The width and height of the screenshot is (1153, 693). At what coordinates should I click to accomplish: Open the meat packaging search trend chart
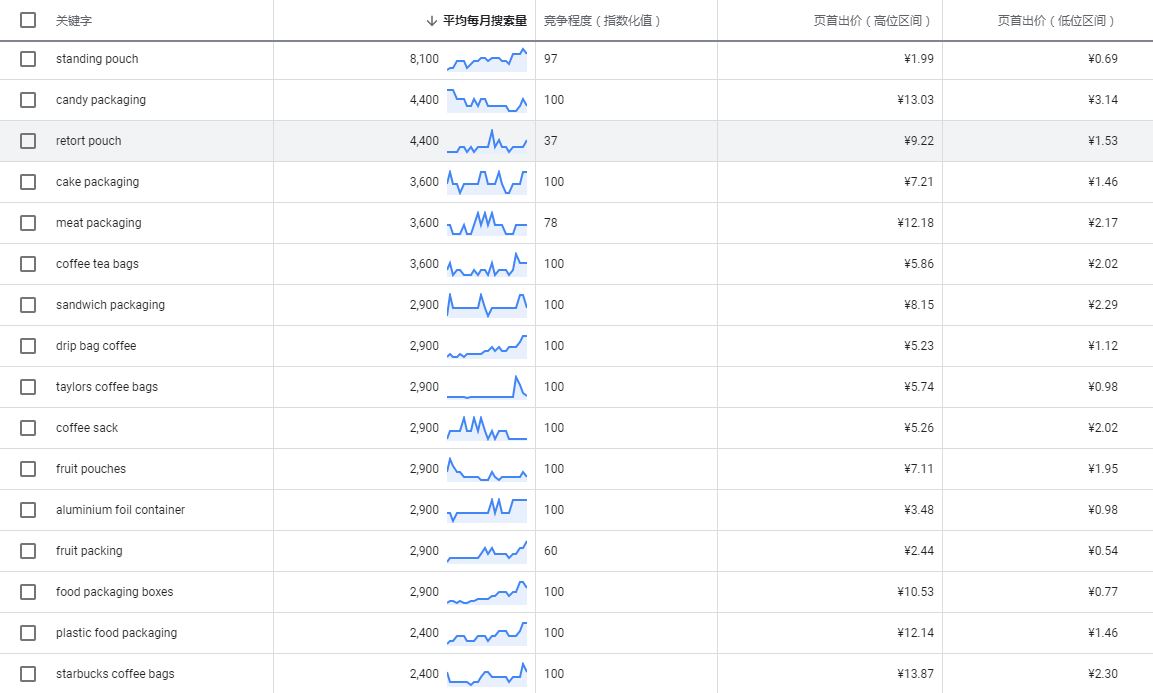487,223
